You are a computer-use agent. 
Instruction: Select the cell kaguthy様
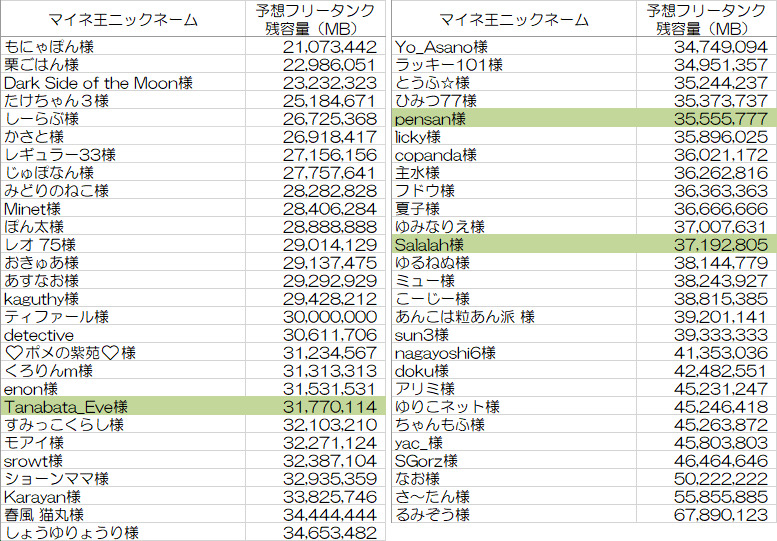click(123, 298)
